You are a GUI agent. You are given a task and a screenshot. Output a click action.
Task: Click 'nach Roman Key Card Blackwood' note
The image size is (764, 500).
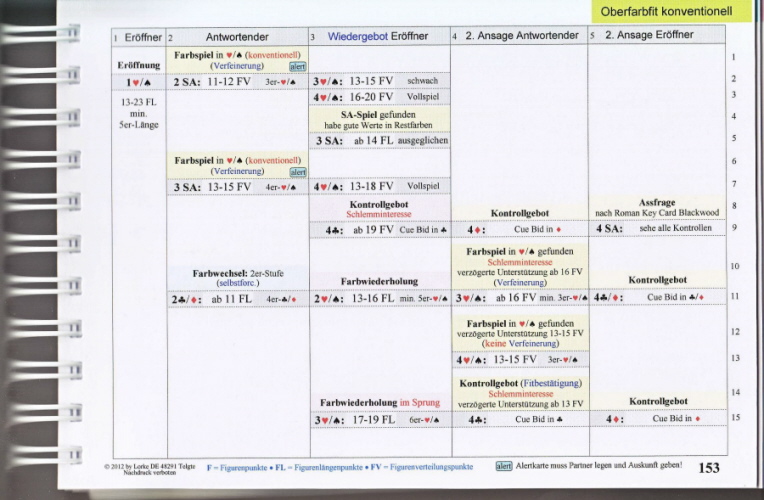tap(657, 213)
